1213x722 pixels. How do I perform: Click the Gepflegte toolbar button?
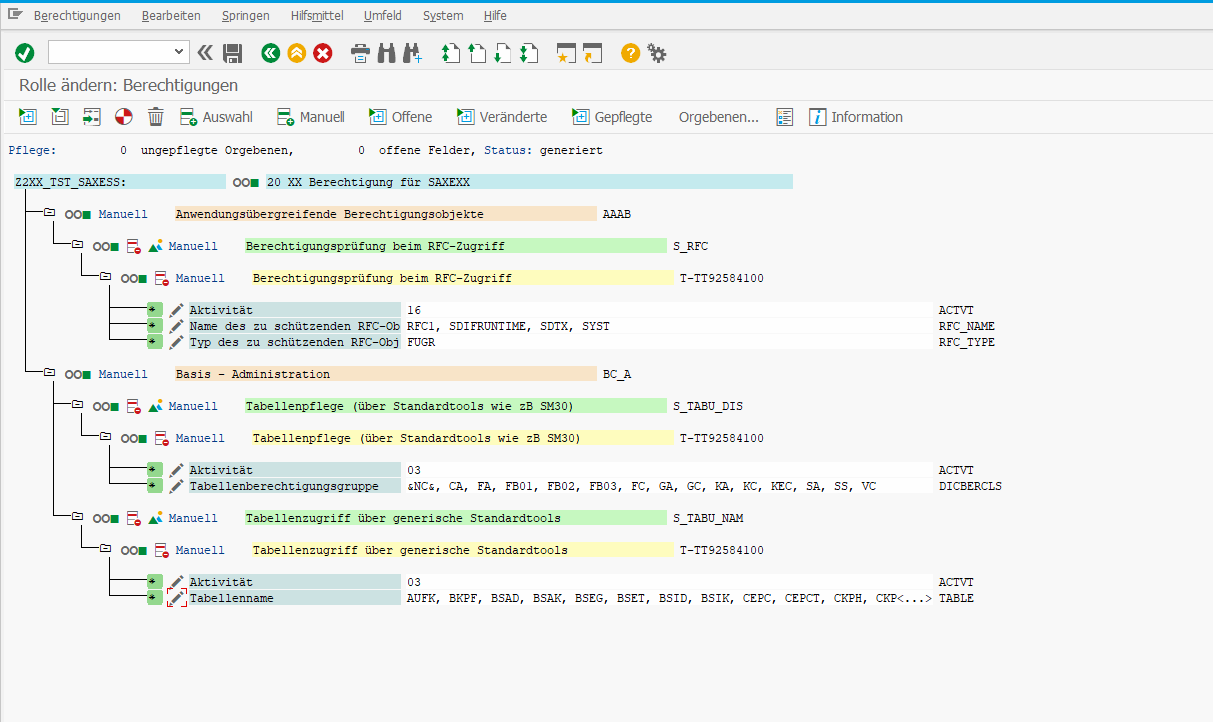612,117
